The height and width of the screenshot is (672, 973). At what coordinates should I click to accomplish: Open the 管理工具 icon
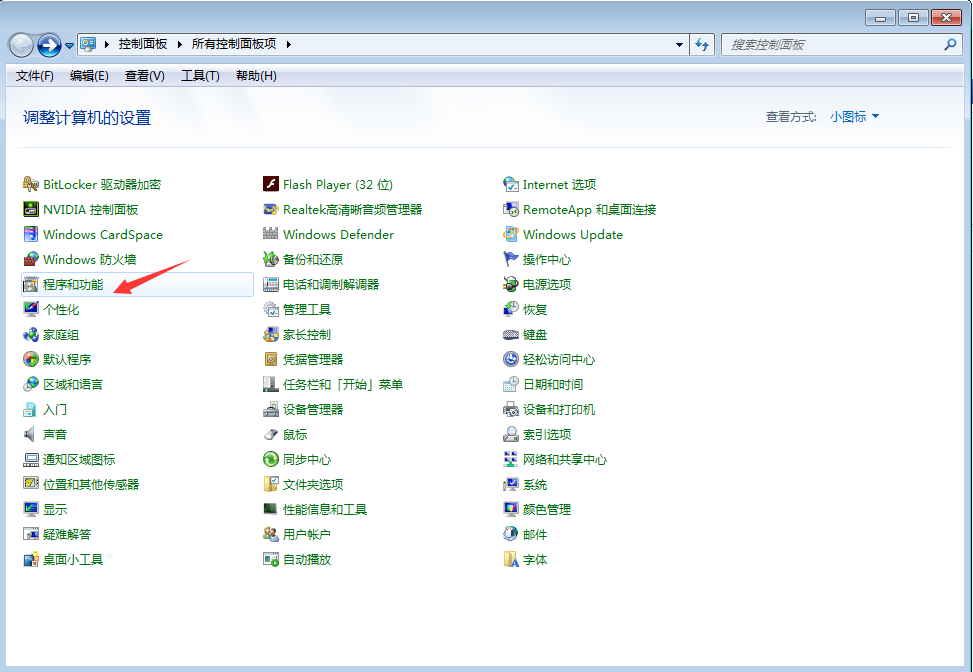pos(271,309)
